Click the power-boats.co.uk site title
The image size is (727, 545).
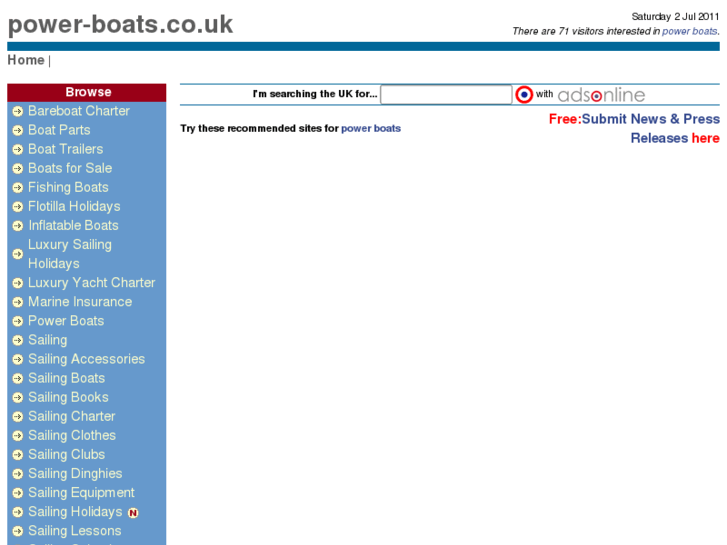pyautogui.click(x=121, y=25)
